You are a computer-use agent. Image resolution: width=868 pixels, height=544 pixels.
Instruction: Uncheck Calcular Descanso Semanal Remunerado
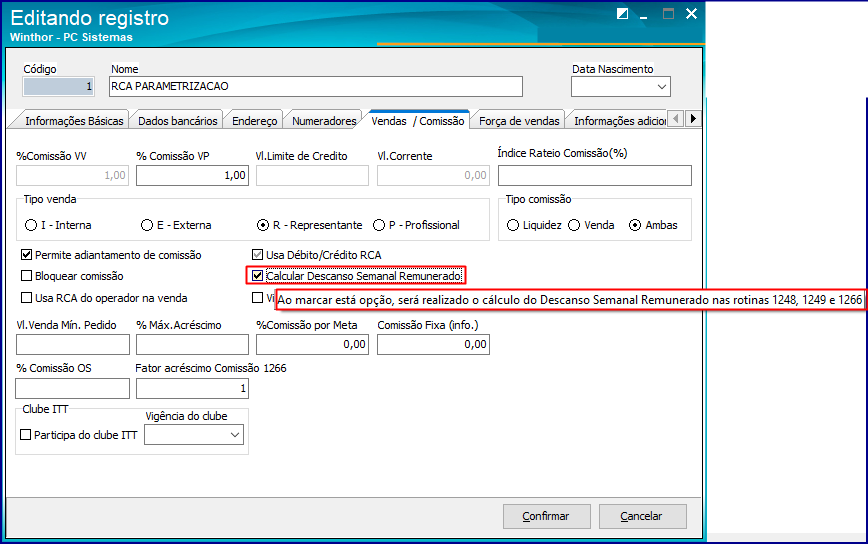tap(257, 276)
